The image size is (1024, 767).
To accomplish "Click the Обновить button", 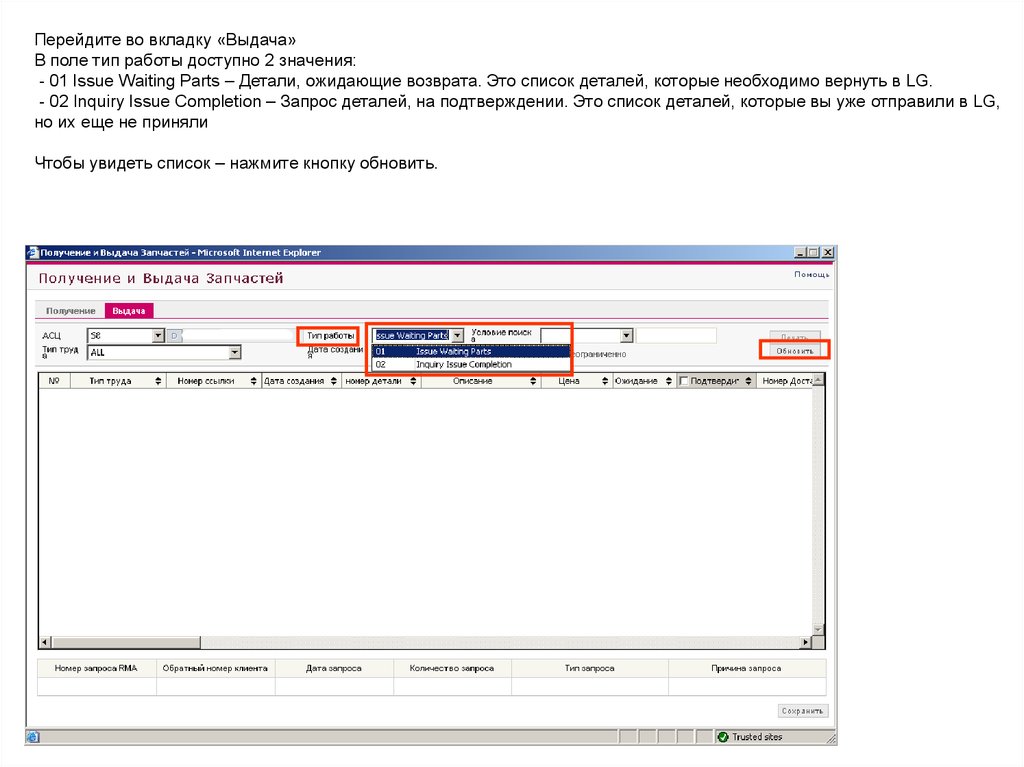I will pos(794,351).
